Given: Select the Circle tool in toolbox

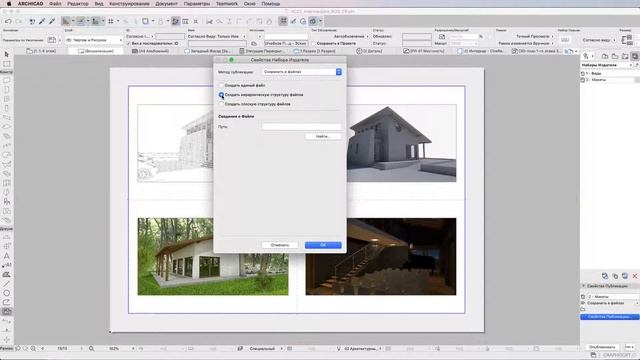Looking at the screenshot, I should click(7, 293).
